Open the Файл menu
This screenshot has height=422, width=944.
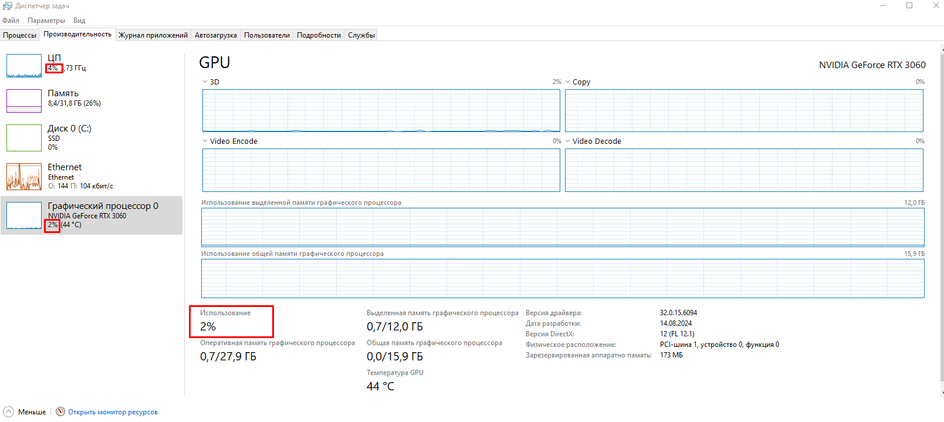[11, 20]
